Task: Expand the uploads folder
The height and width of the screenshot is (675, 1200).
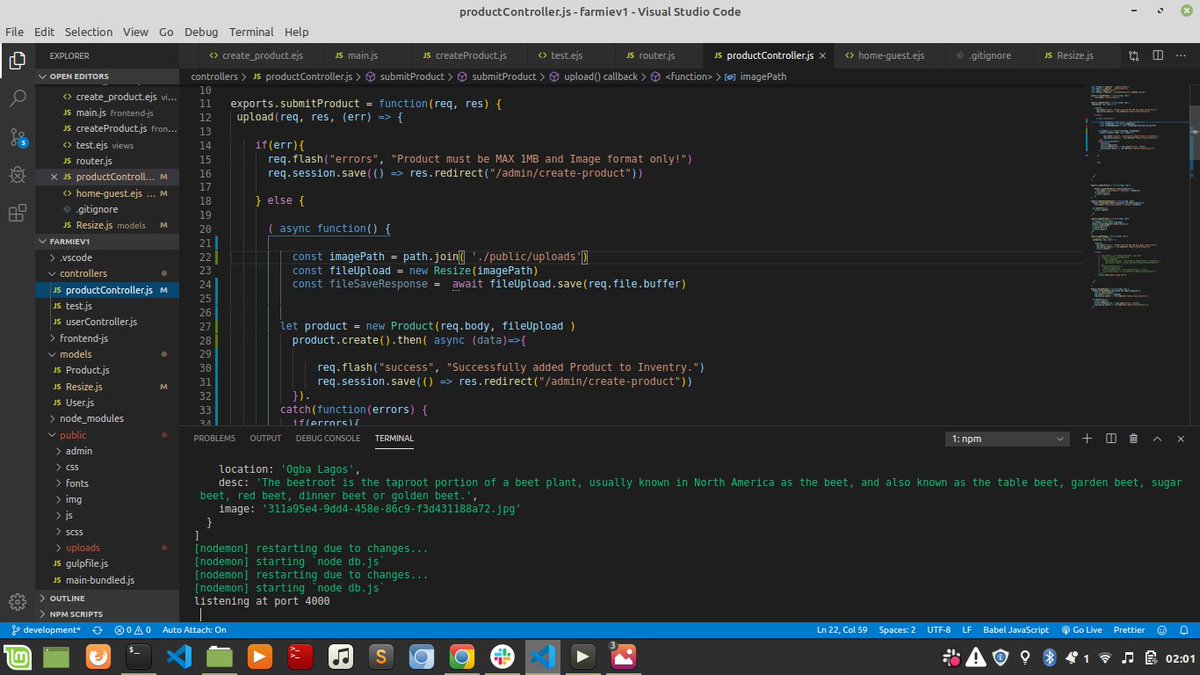Action: coord(83,547)
